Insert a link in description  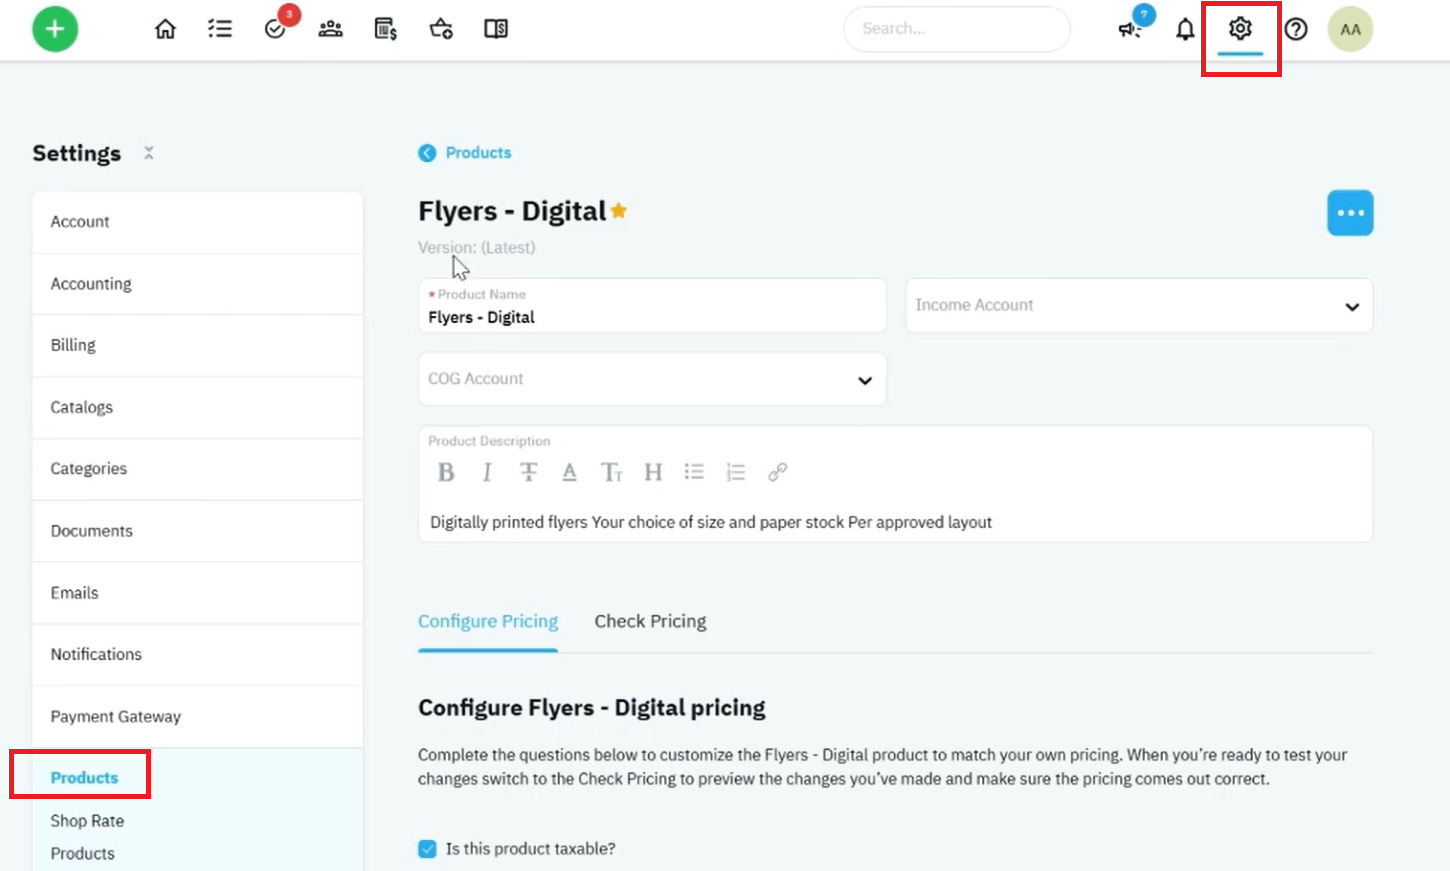pyautogui.click(x=777, y=472)
